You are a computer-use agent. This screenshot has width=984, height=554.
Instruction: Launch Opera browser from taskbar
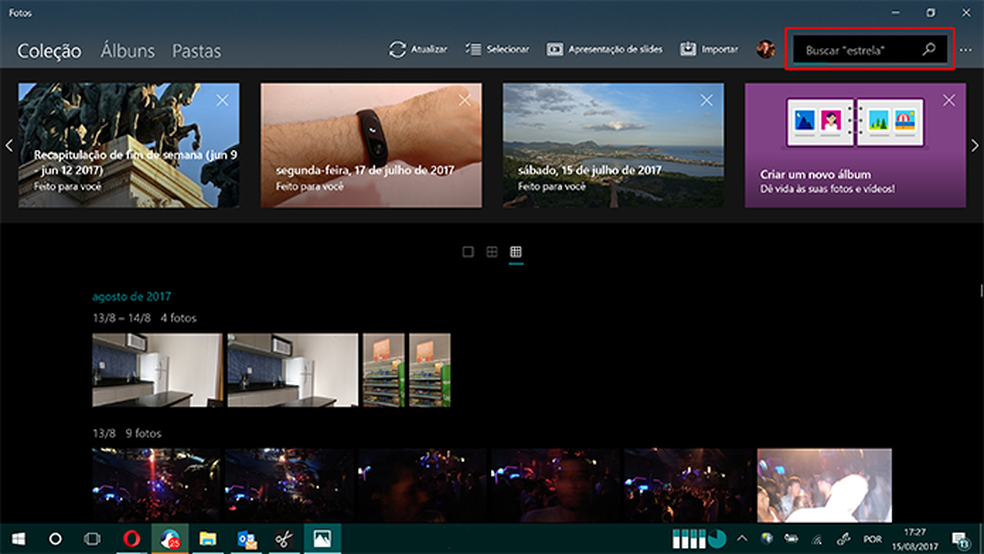point(131,539)
